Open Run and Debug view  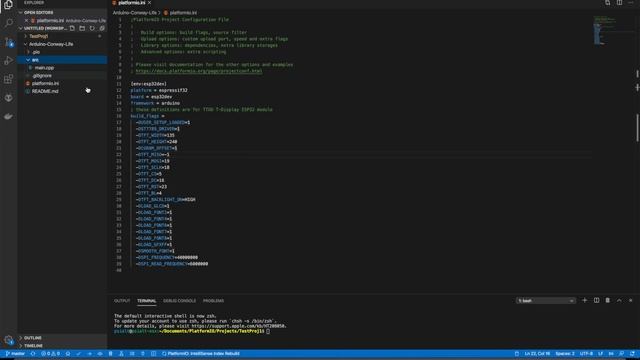pos(8,60)
